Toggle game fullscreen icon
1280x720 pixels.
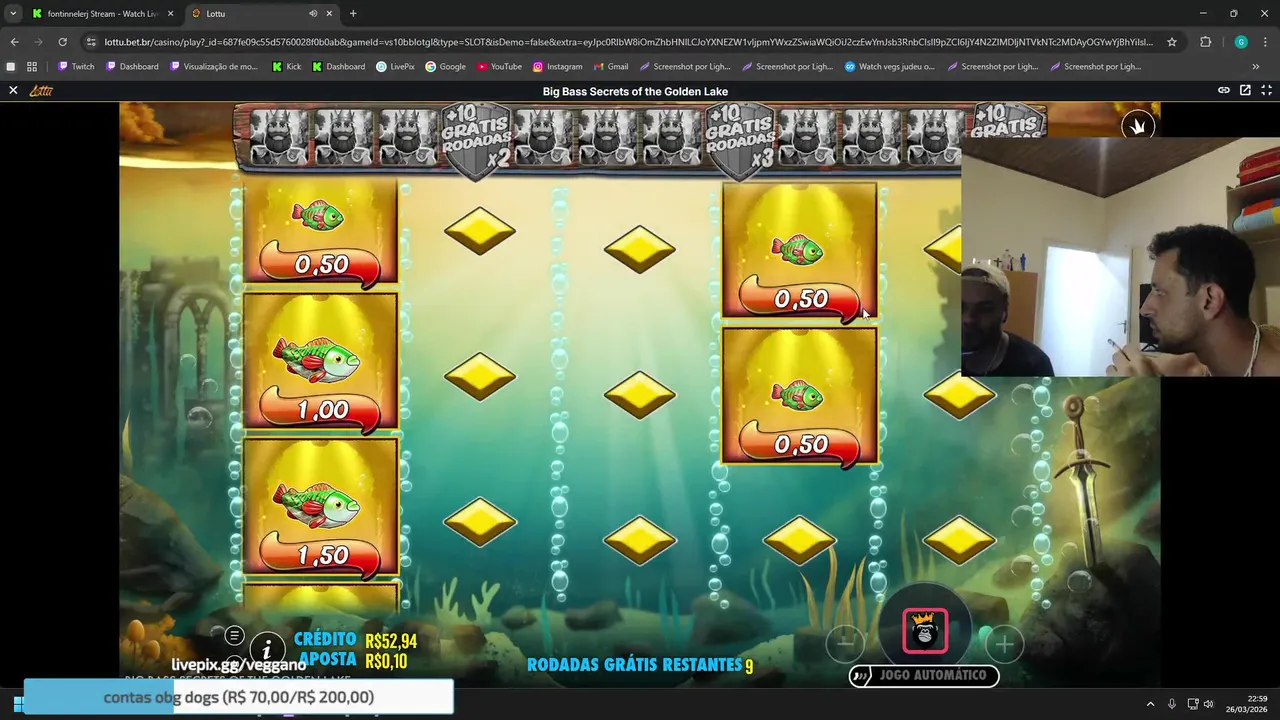(x=1266, y=90)
